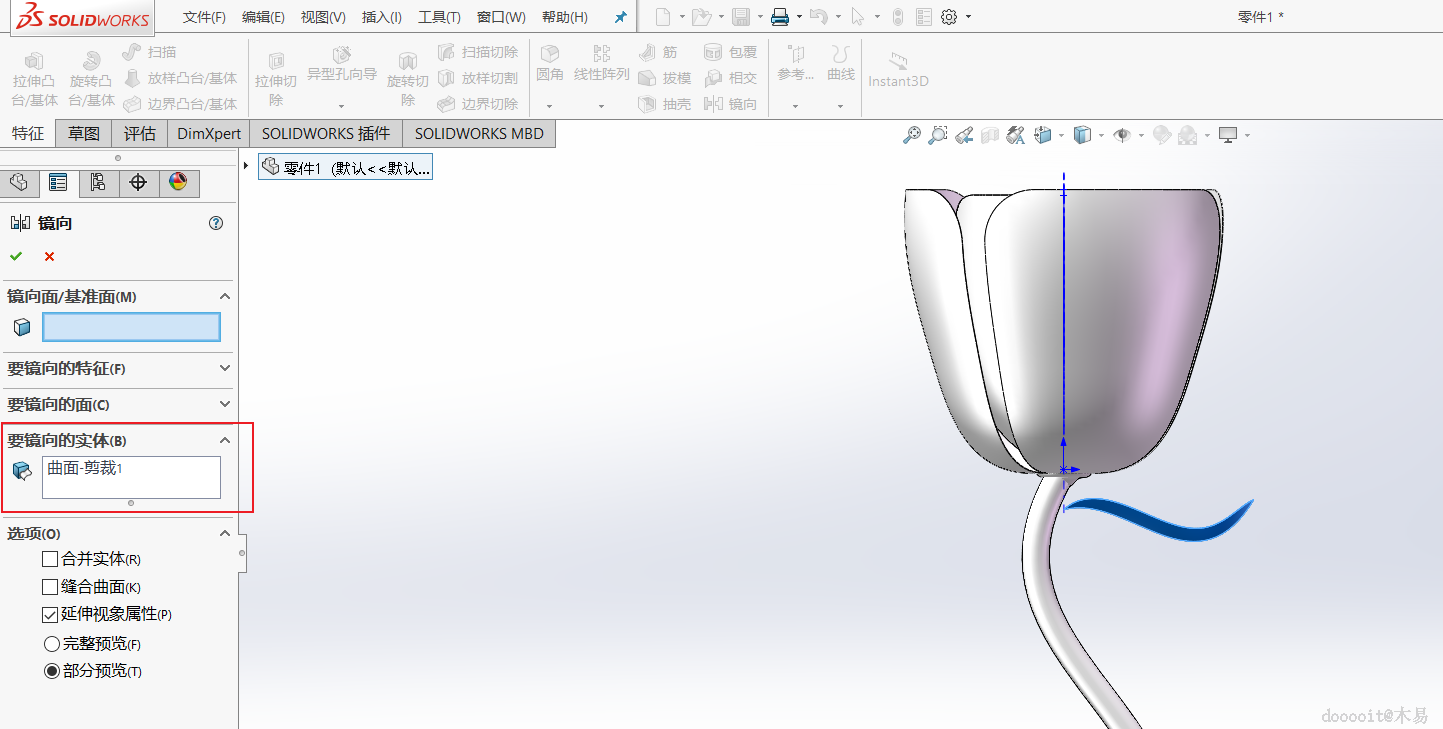Click the green checkmark to confirm mirror
The height and width of the screenshot is (729, 1443).
16,257
